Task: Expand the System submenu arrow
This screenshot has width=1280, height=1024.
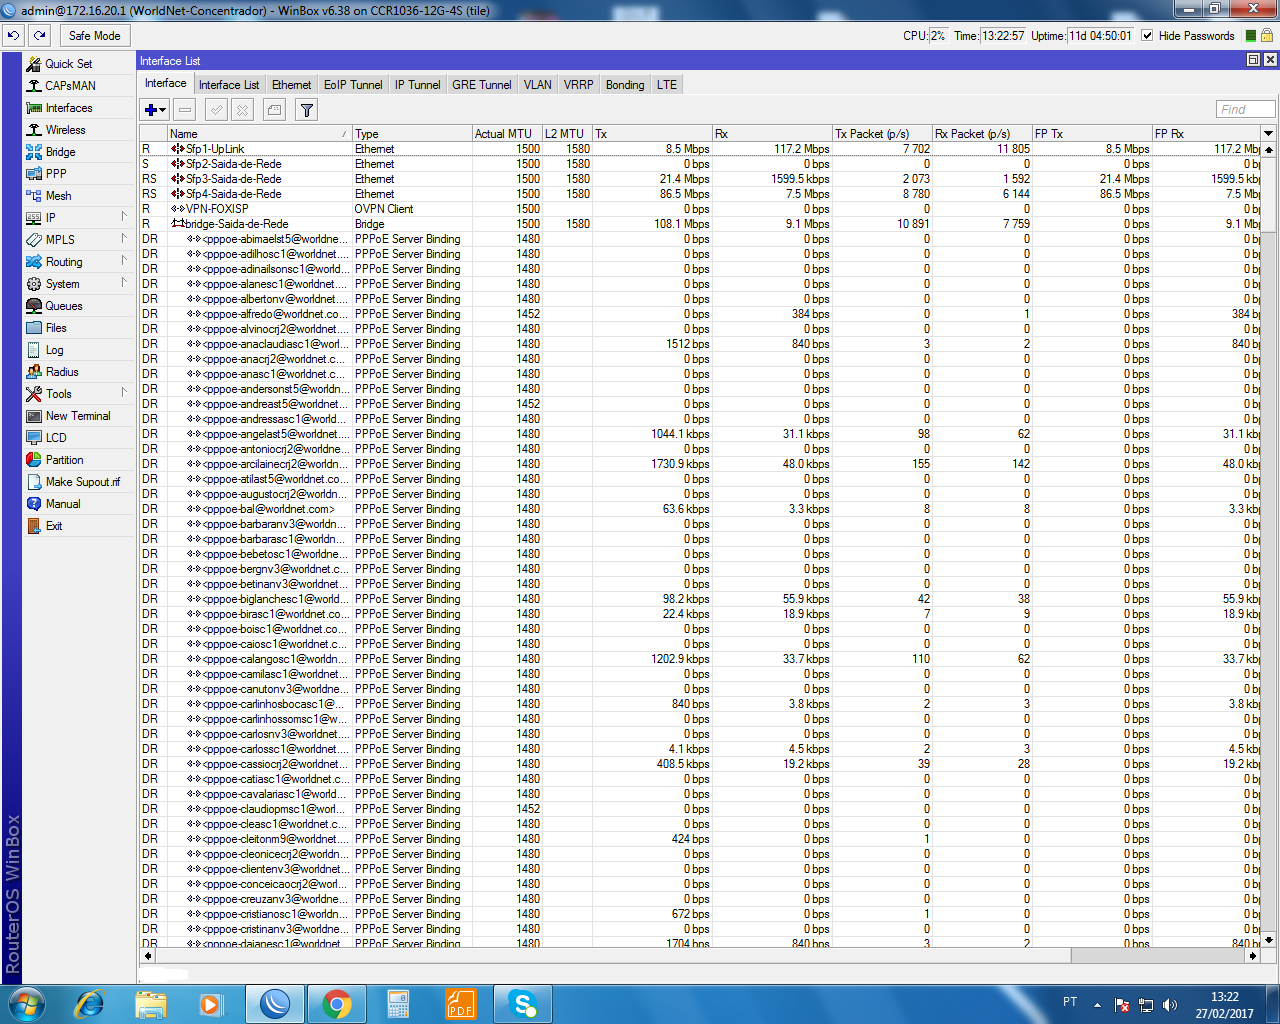Action: click(124, 283)
